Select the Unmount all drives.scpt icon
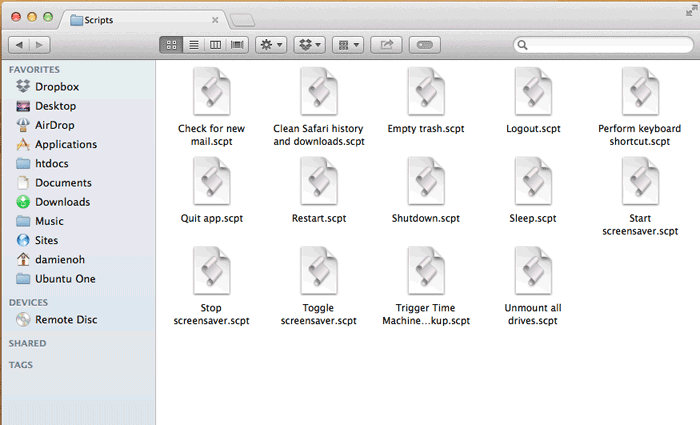This screenshot has height=425, width=700. 533,271
